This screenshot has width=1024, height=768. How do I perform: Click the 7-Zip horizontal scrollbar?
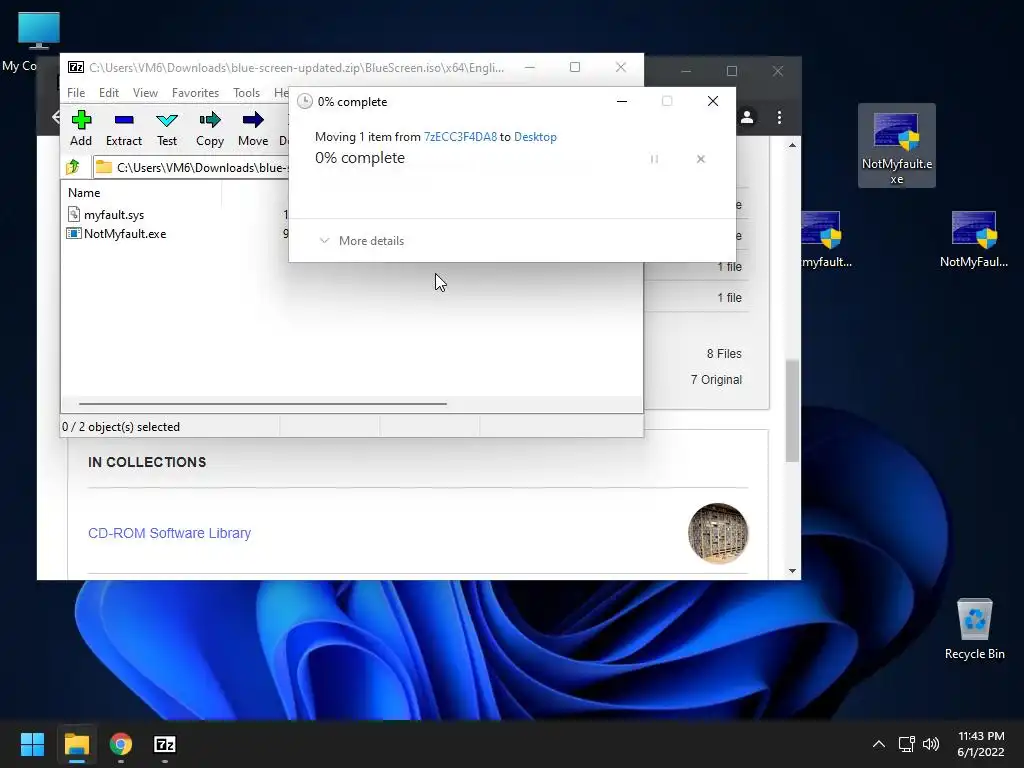tap(263, 404)
